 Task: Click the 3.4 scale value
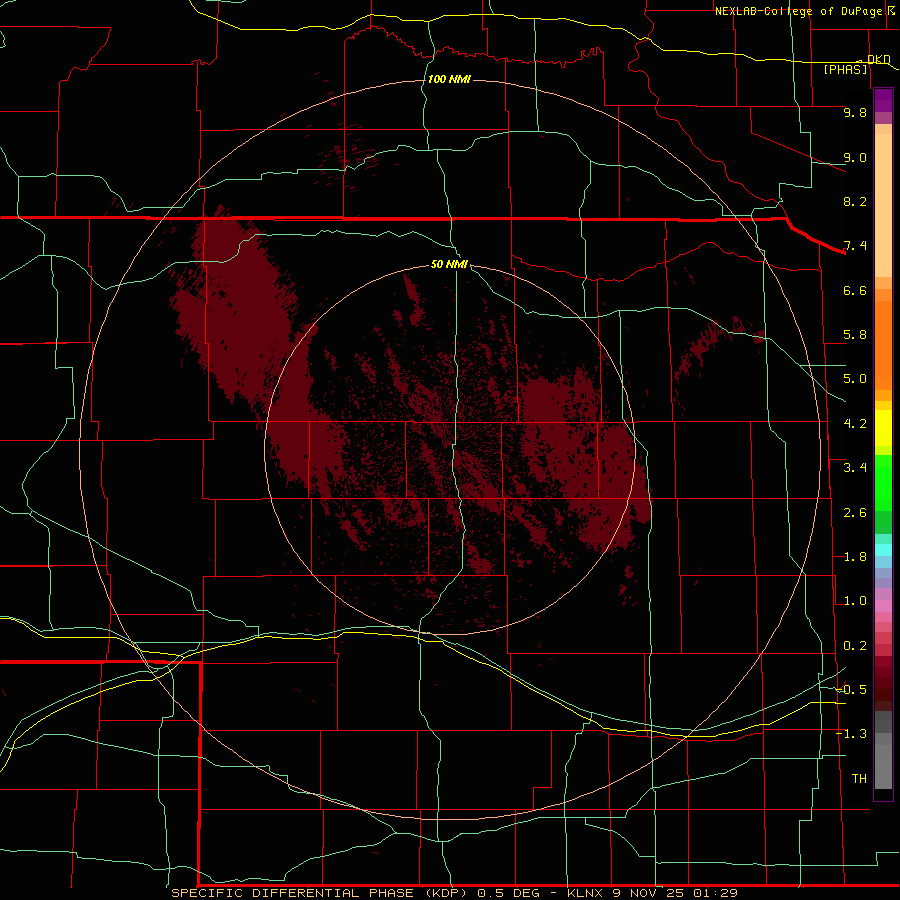[855, 468]
